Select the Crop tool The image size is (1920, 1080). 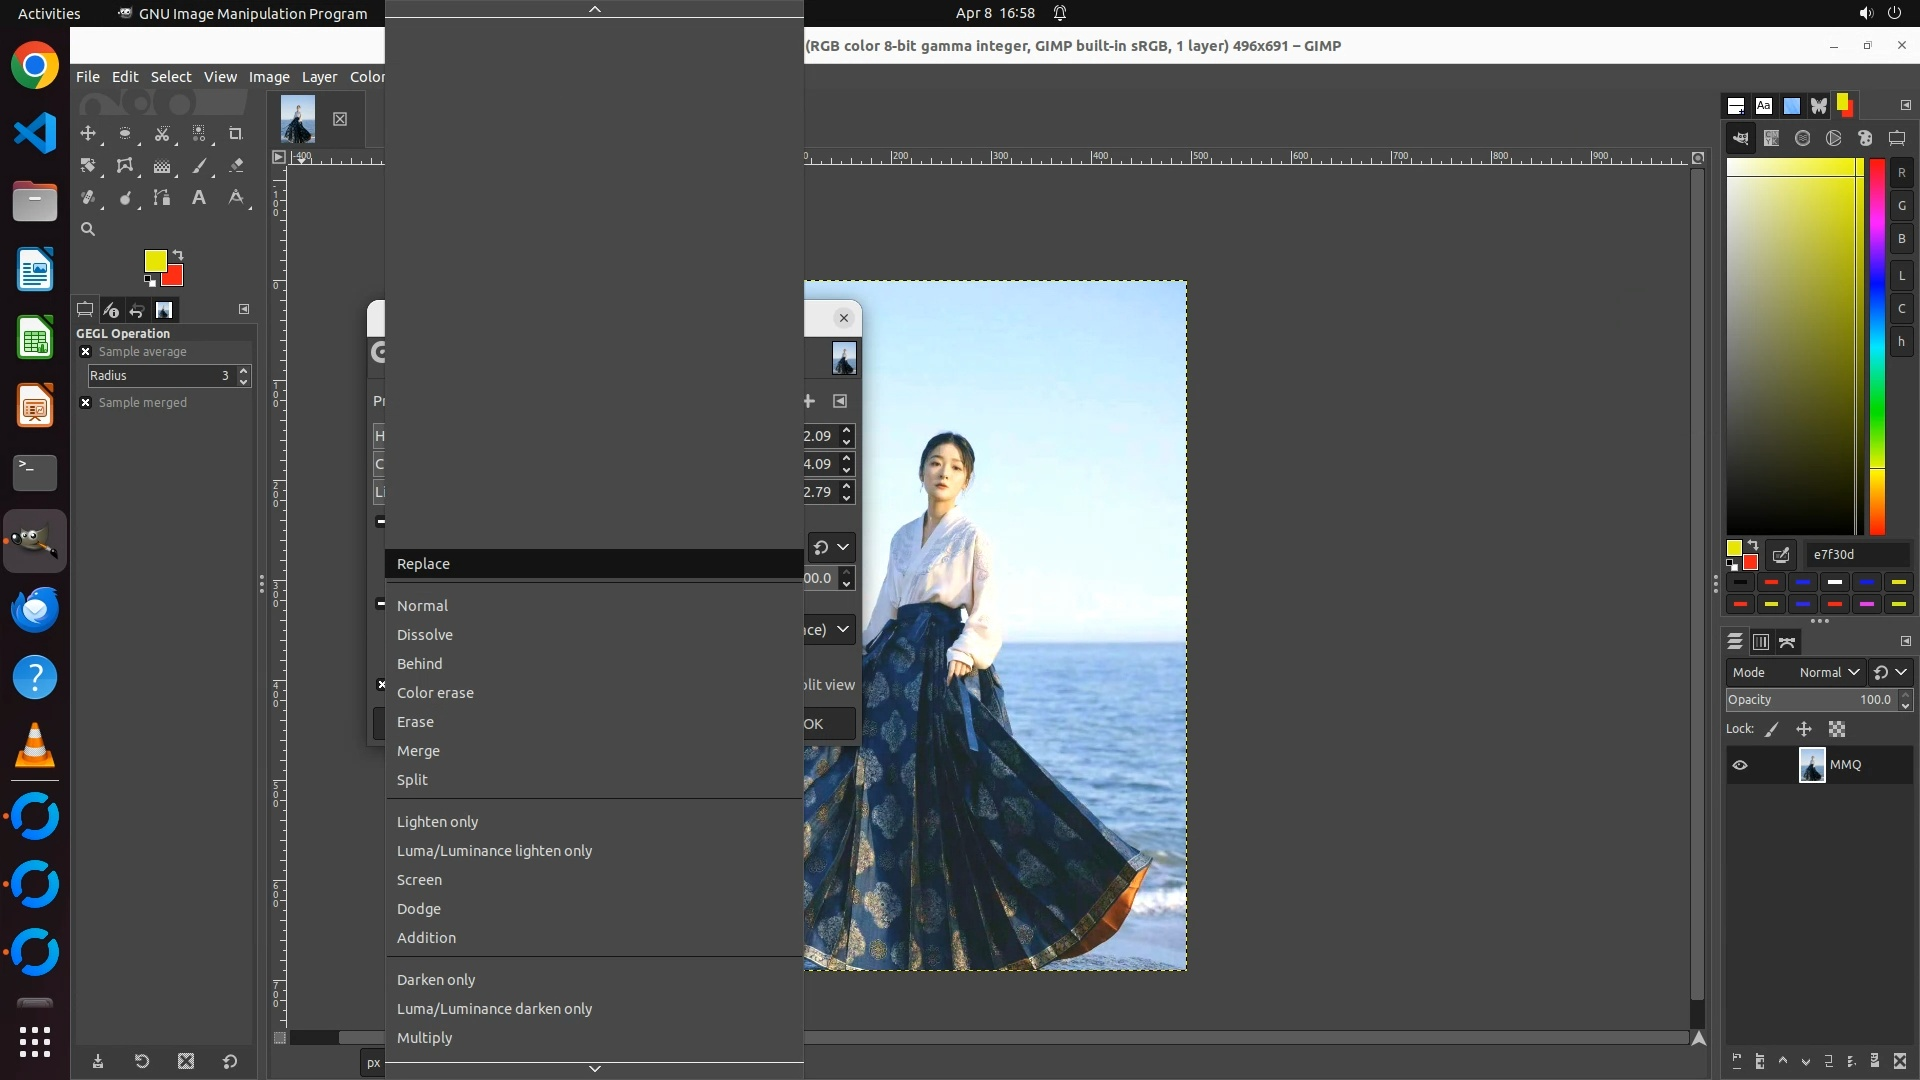(236, 134)
